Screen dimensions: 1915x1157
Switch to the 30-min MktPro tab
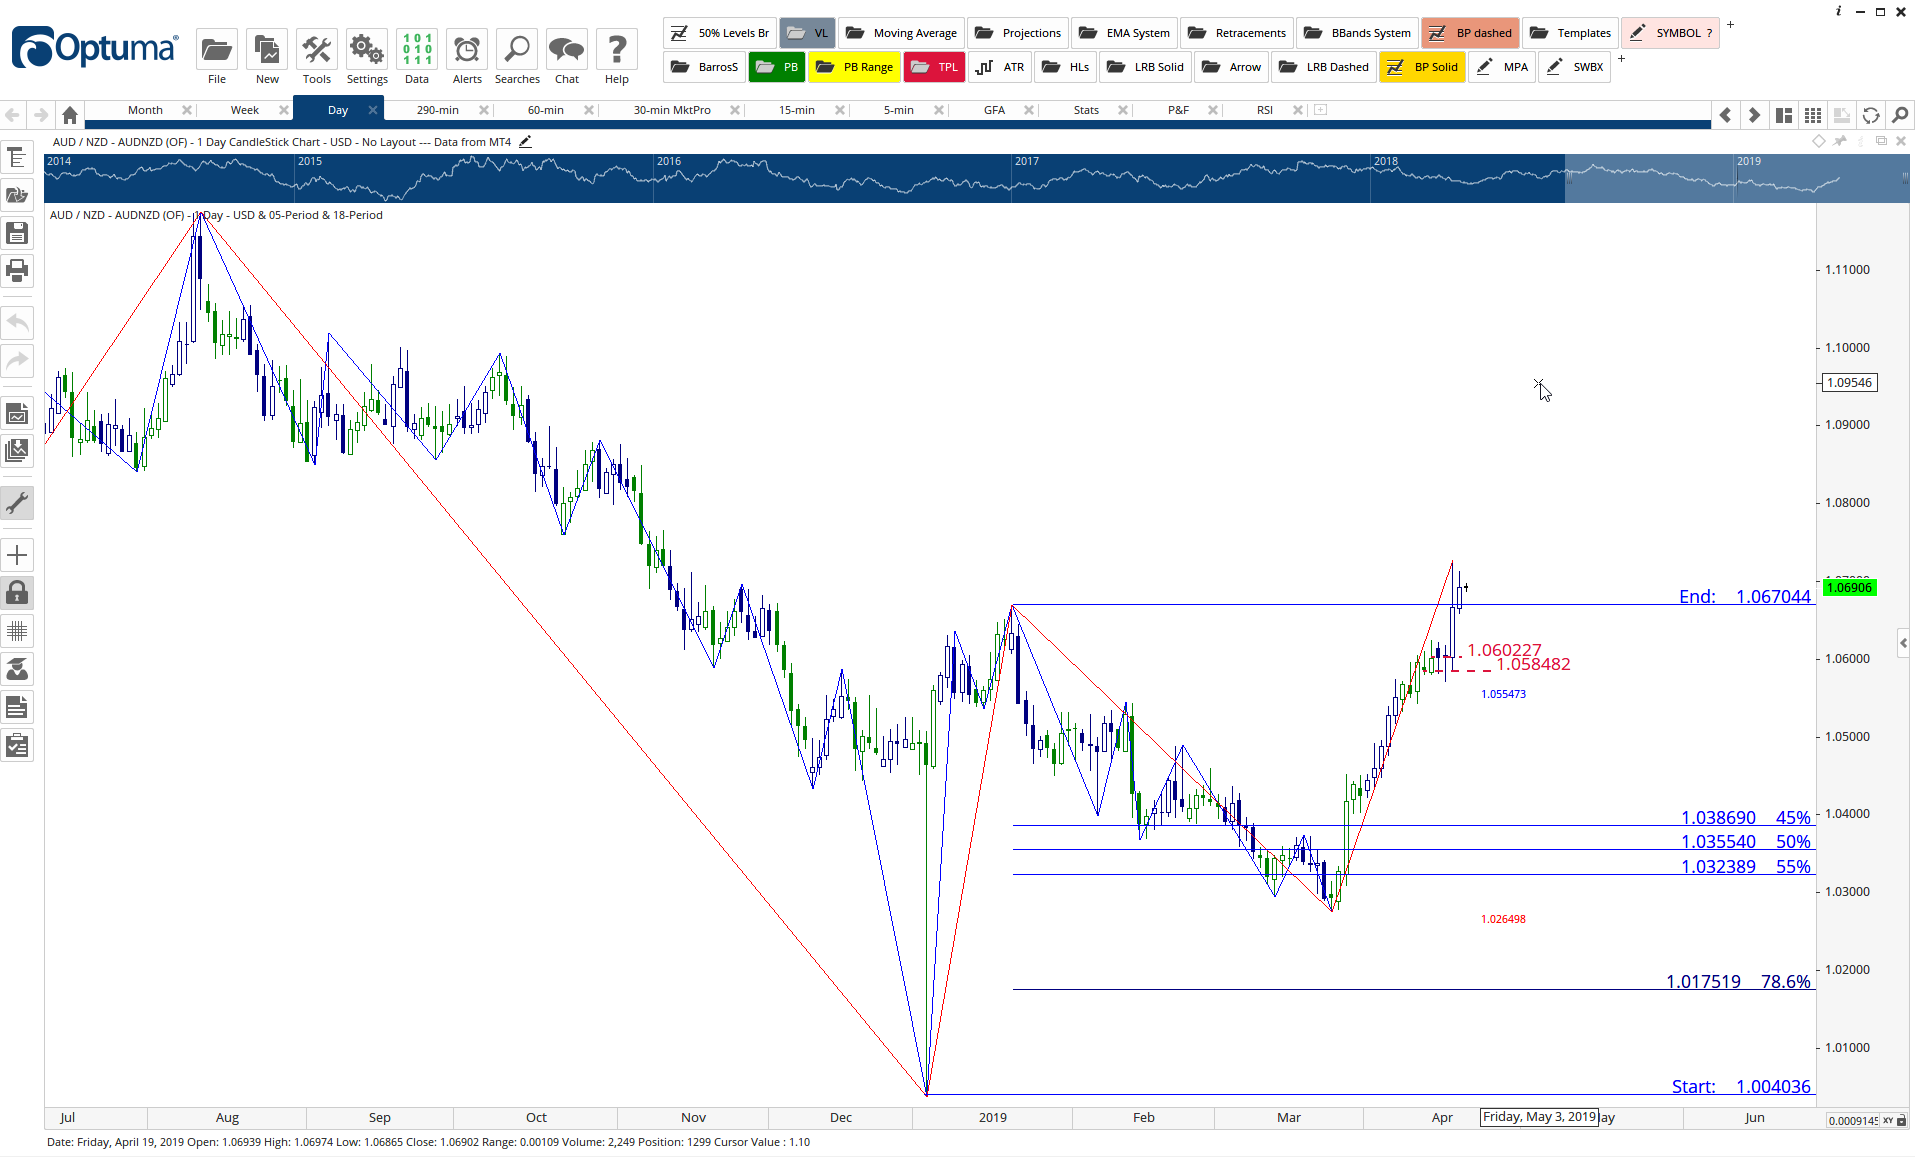click(672, 110)
